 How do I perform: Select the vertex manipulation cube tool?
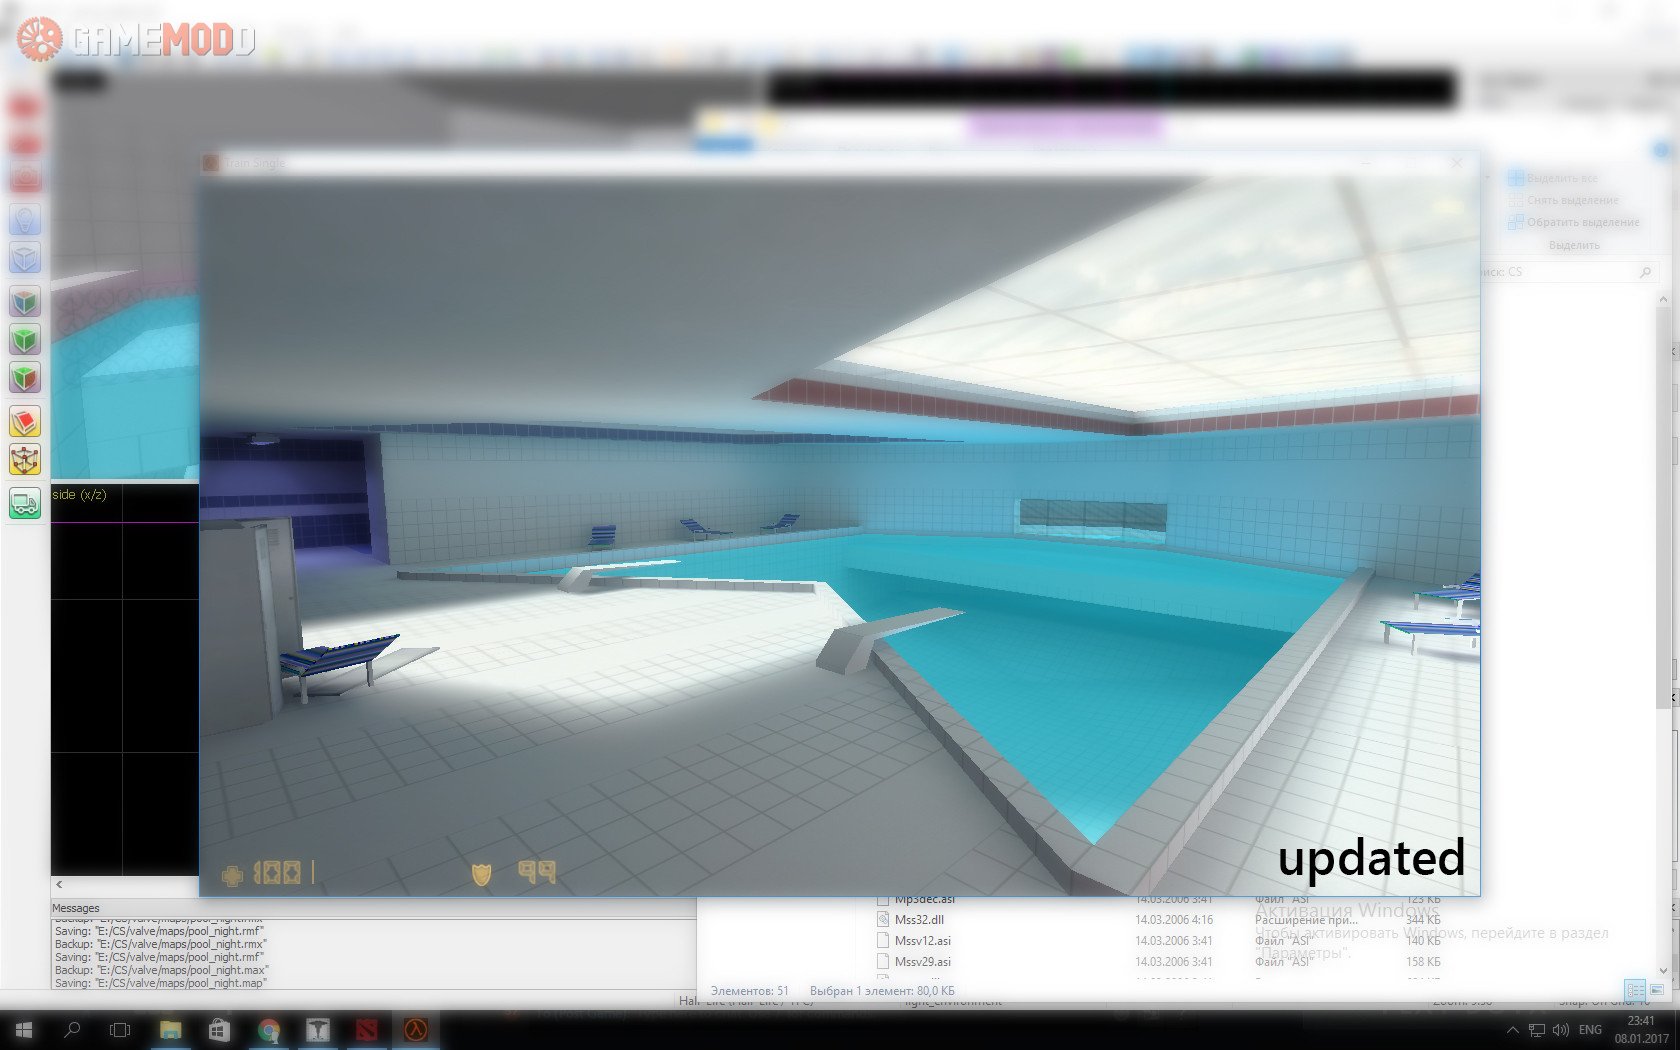click(x=25, y=460)
